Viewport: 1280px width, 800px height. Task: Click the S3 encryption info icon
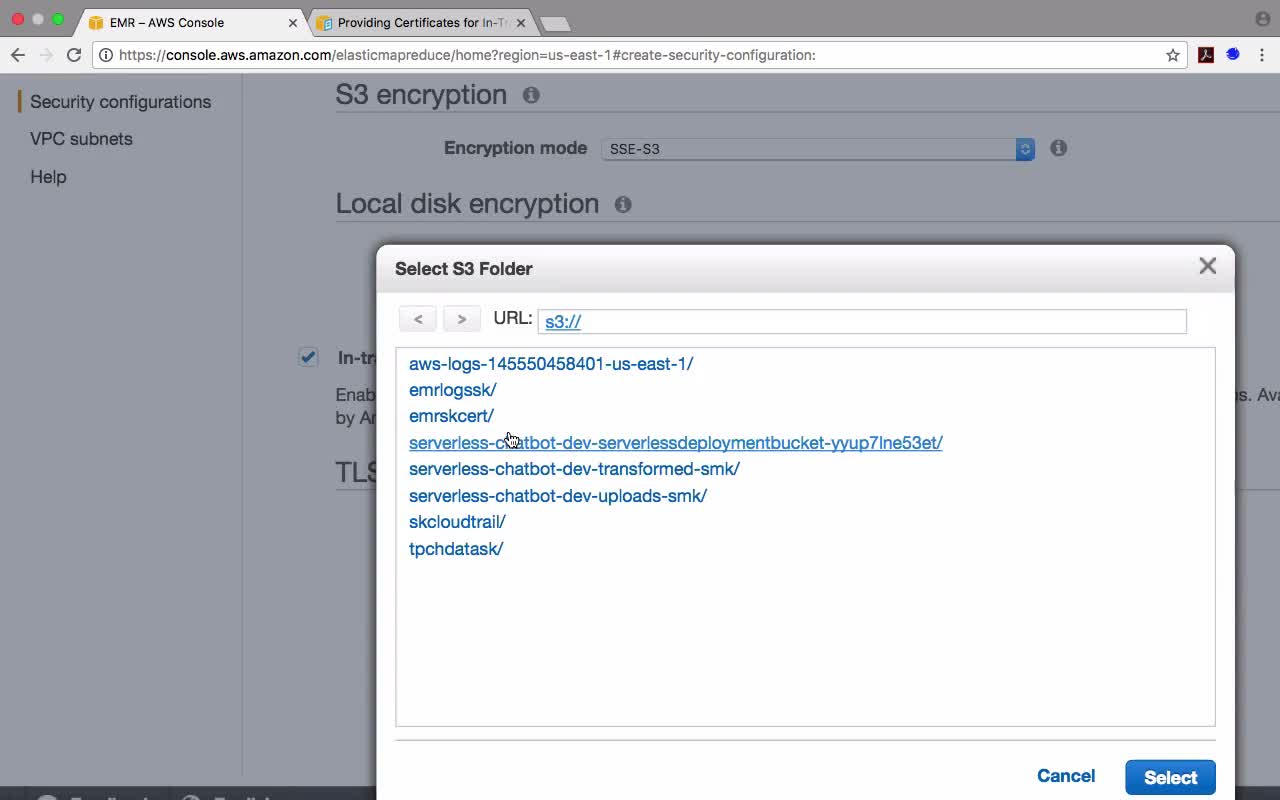531,95
